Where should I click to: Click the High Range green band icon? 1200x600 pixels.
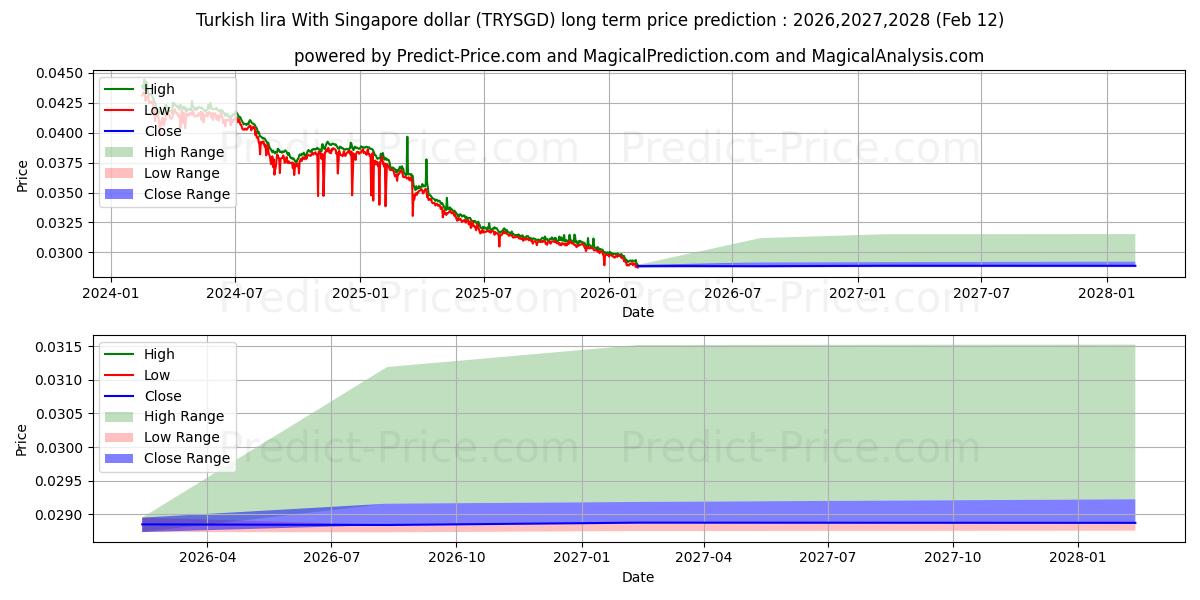(117, 152)
